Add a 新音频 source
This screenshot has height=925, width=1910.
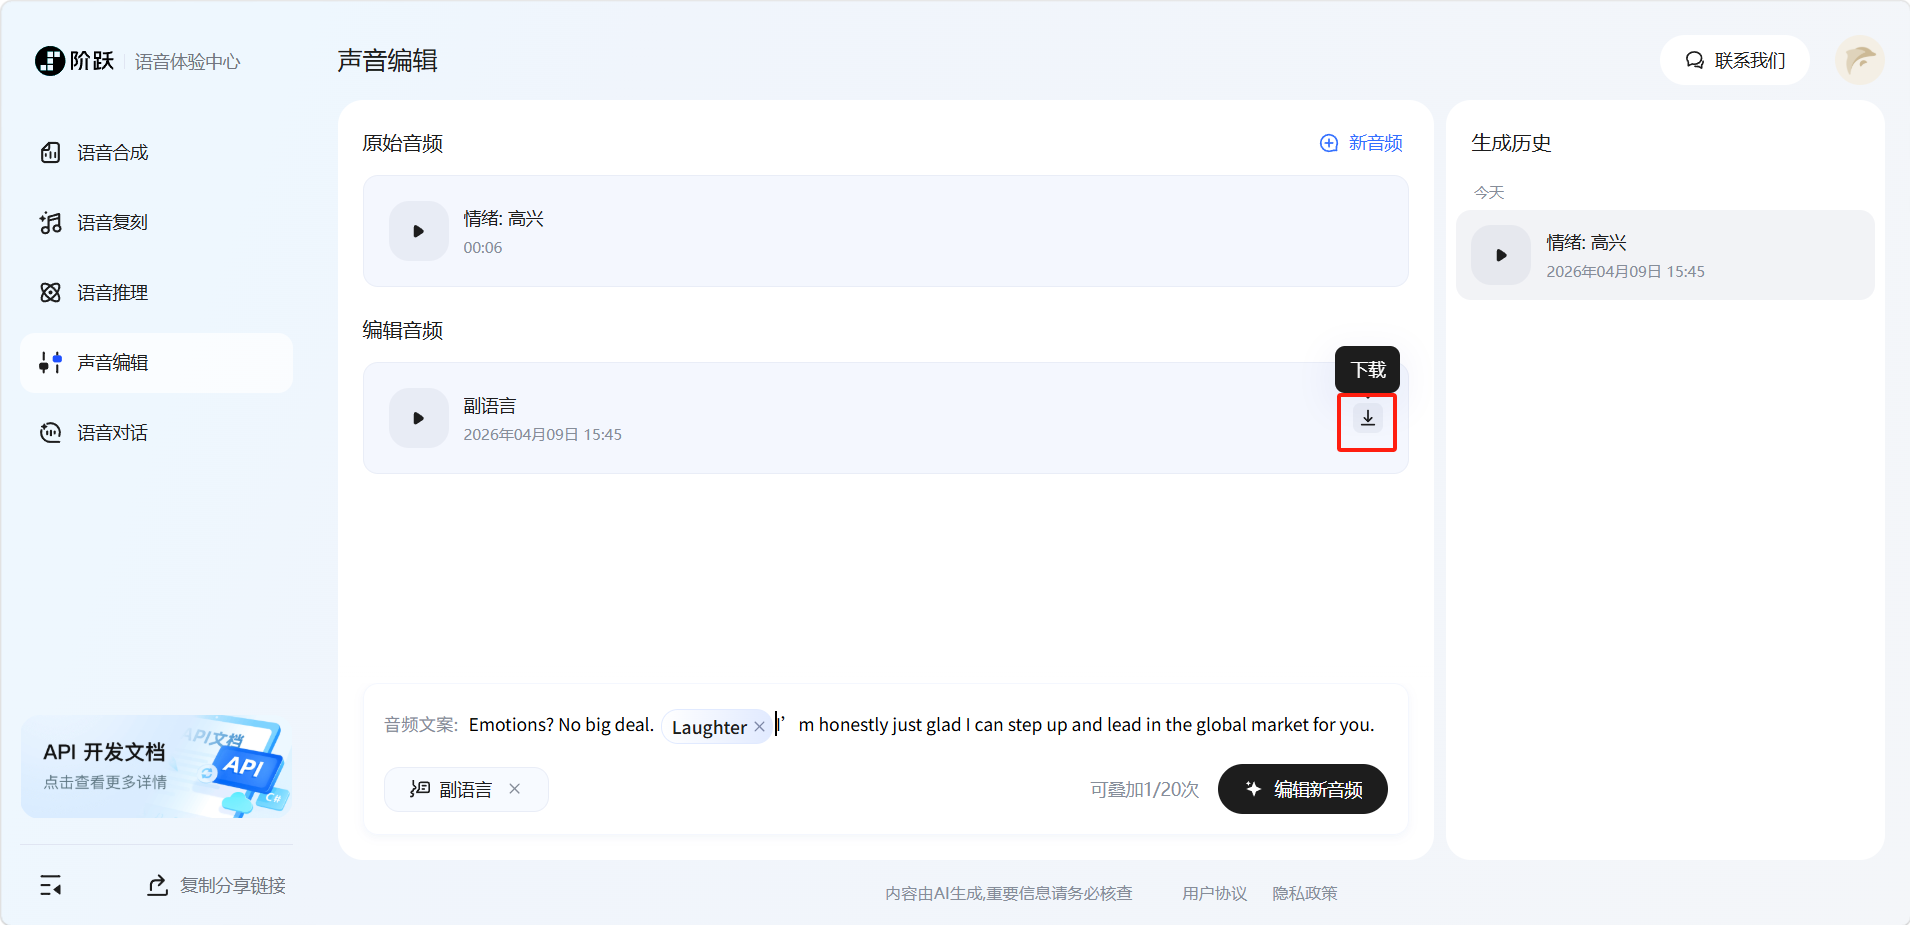[1361, 143]
